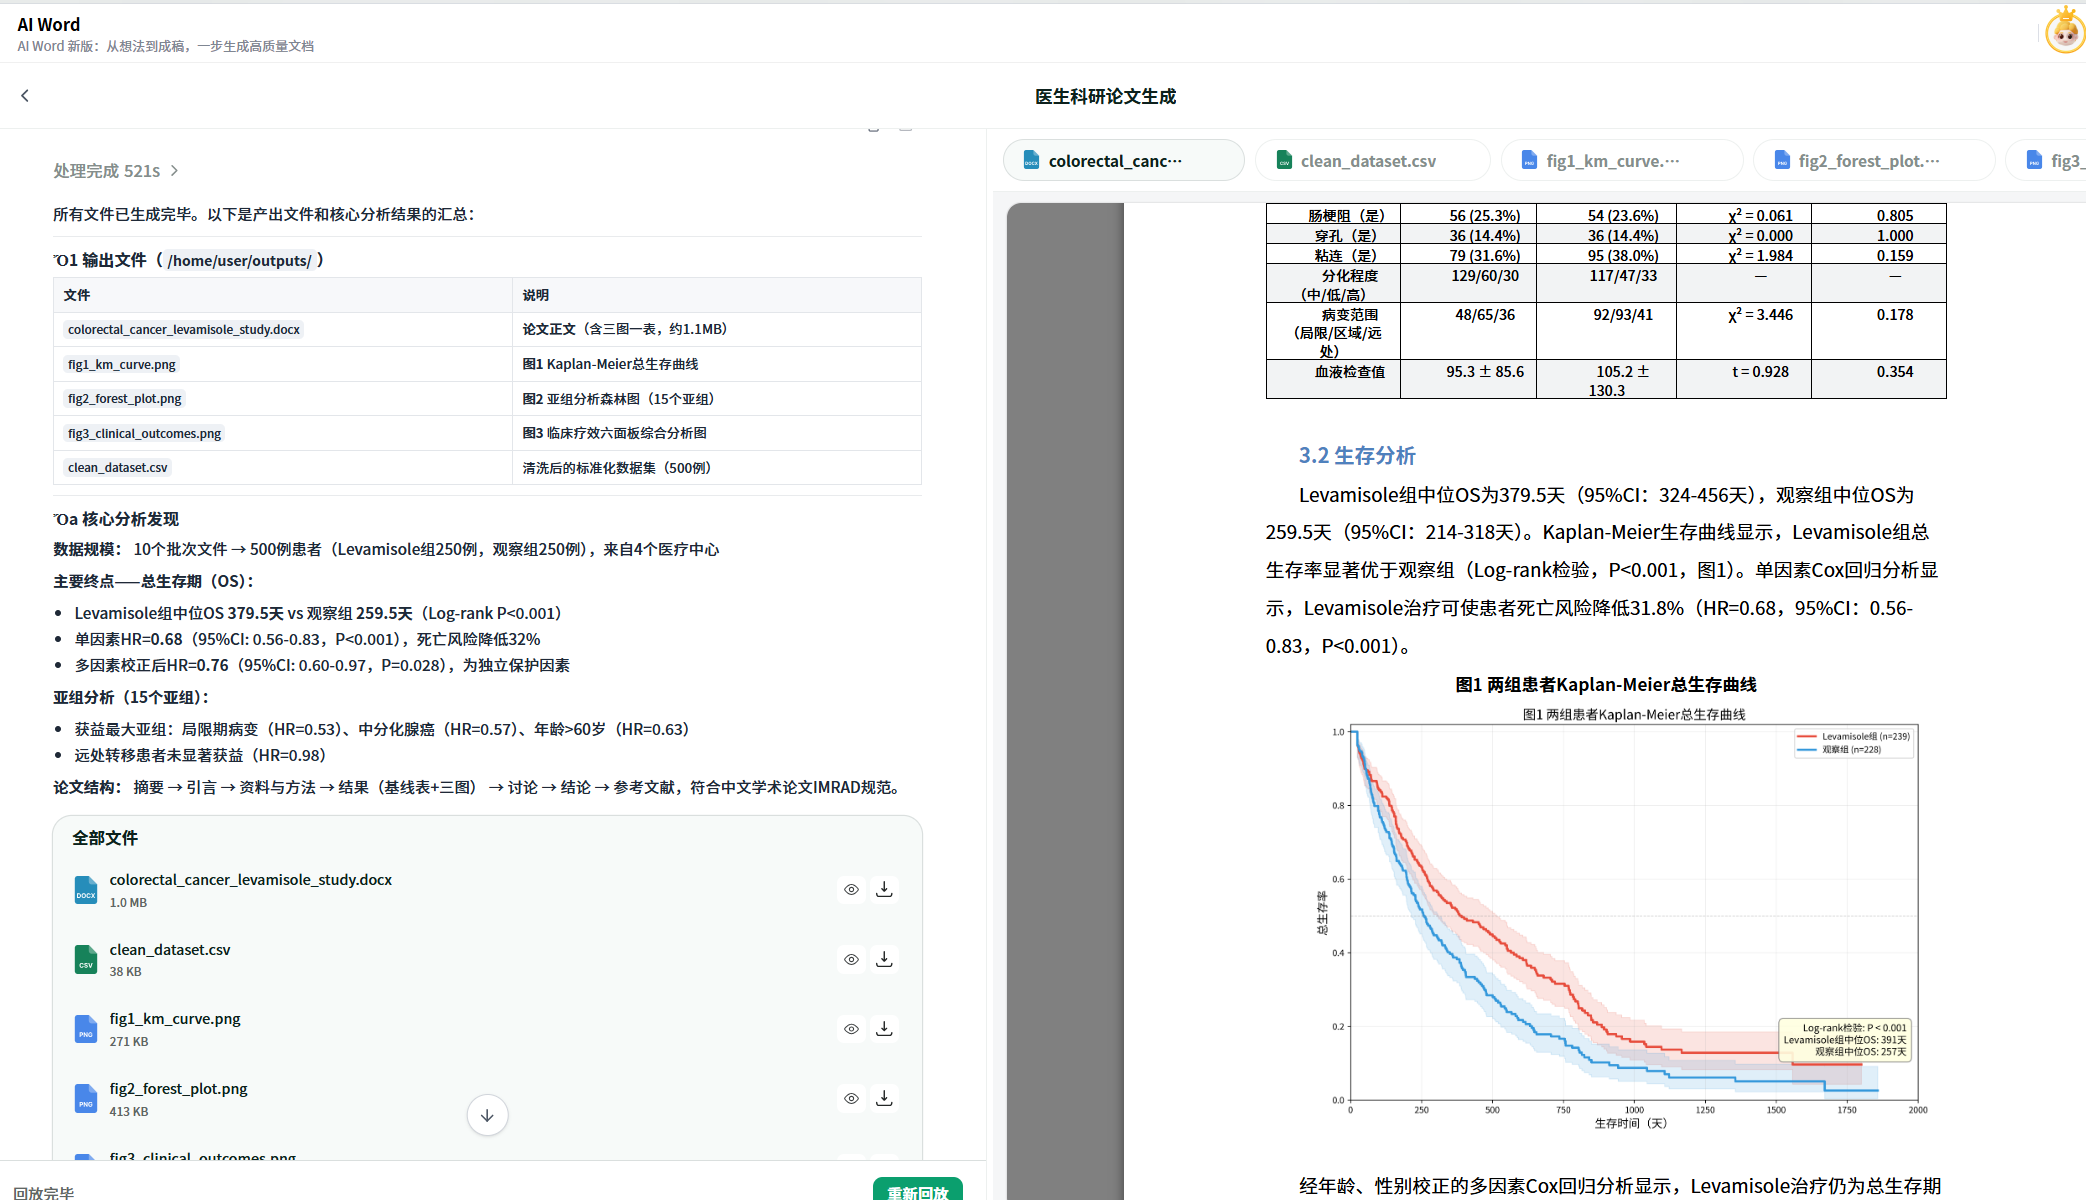2086x1200 pixels.
Task: Preview fig1_km_curve.png with eye icon
Action: 851,1028
